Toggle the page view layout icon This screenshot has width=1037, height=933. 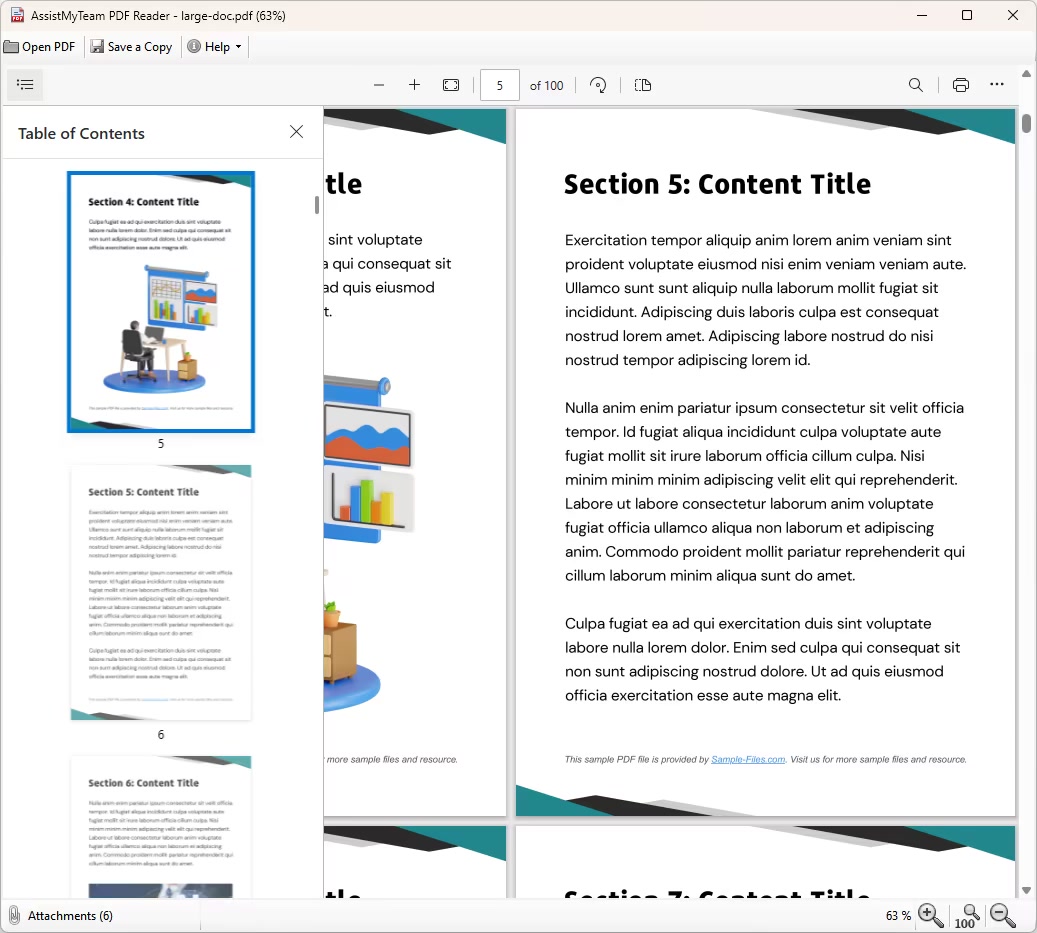point(643,85)
